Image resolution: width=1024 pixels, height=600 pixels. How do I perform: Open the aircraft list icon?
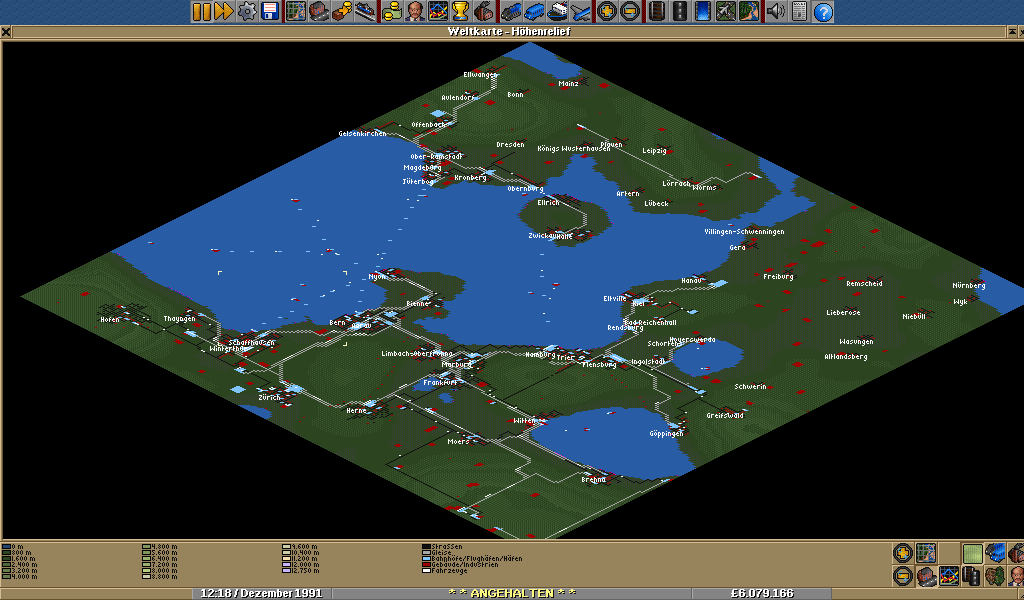pos(581,12)
